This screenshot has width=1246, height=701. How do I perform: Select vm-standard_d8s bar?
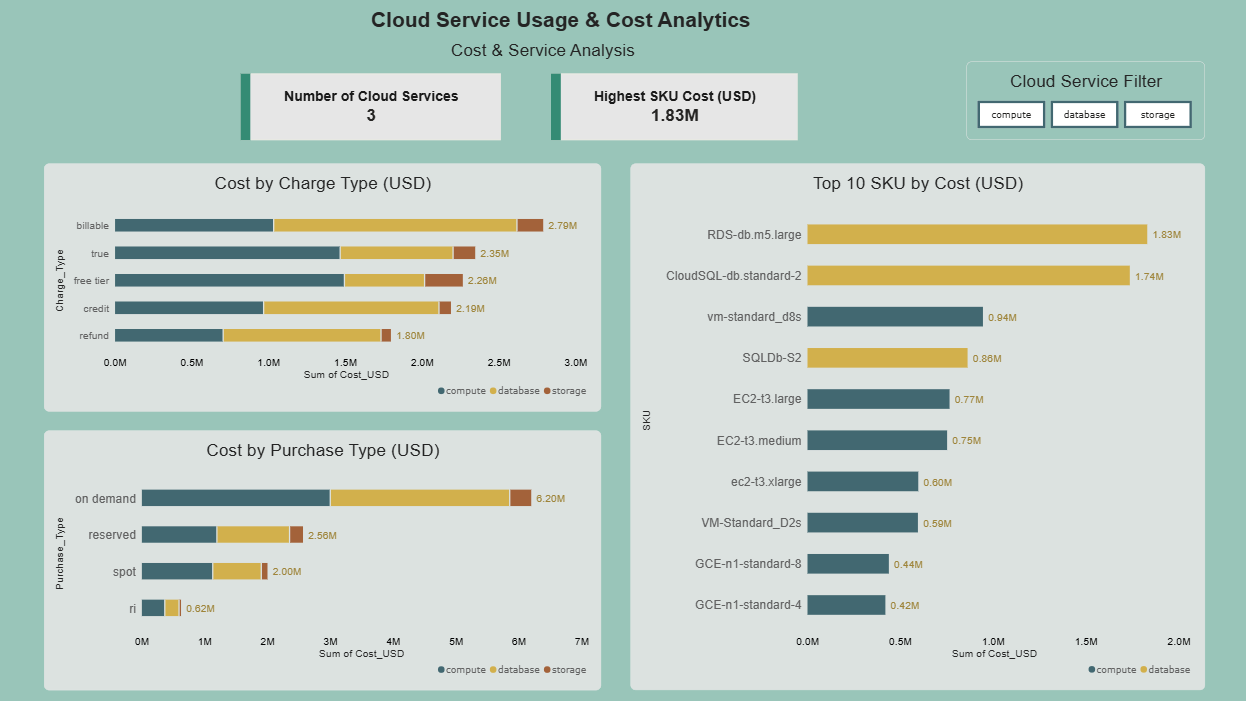[x=895, y=316]
